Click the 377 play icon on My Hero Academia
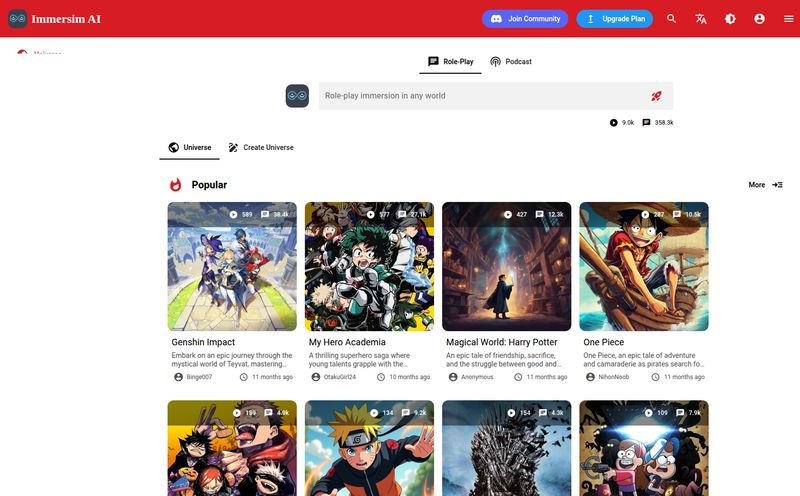800x496 pixels. (x=370, y=214)
